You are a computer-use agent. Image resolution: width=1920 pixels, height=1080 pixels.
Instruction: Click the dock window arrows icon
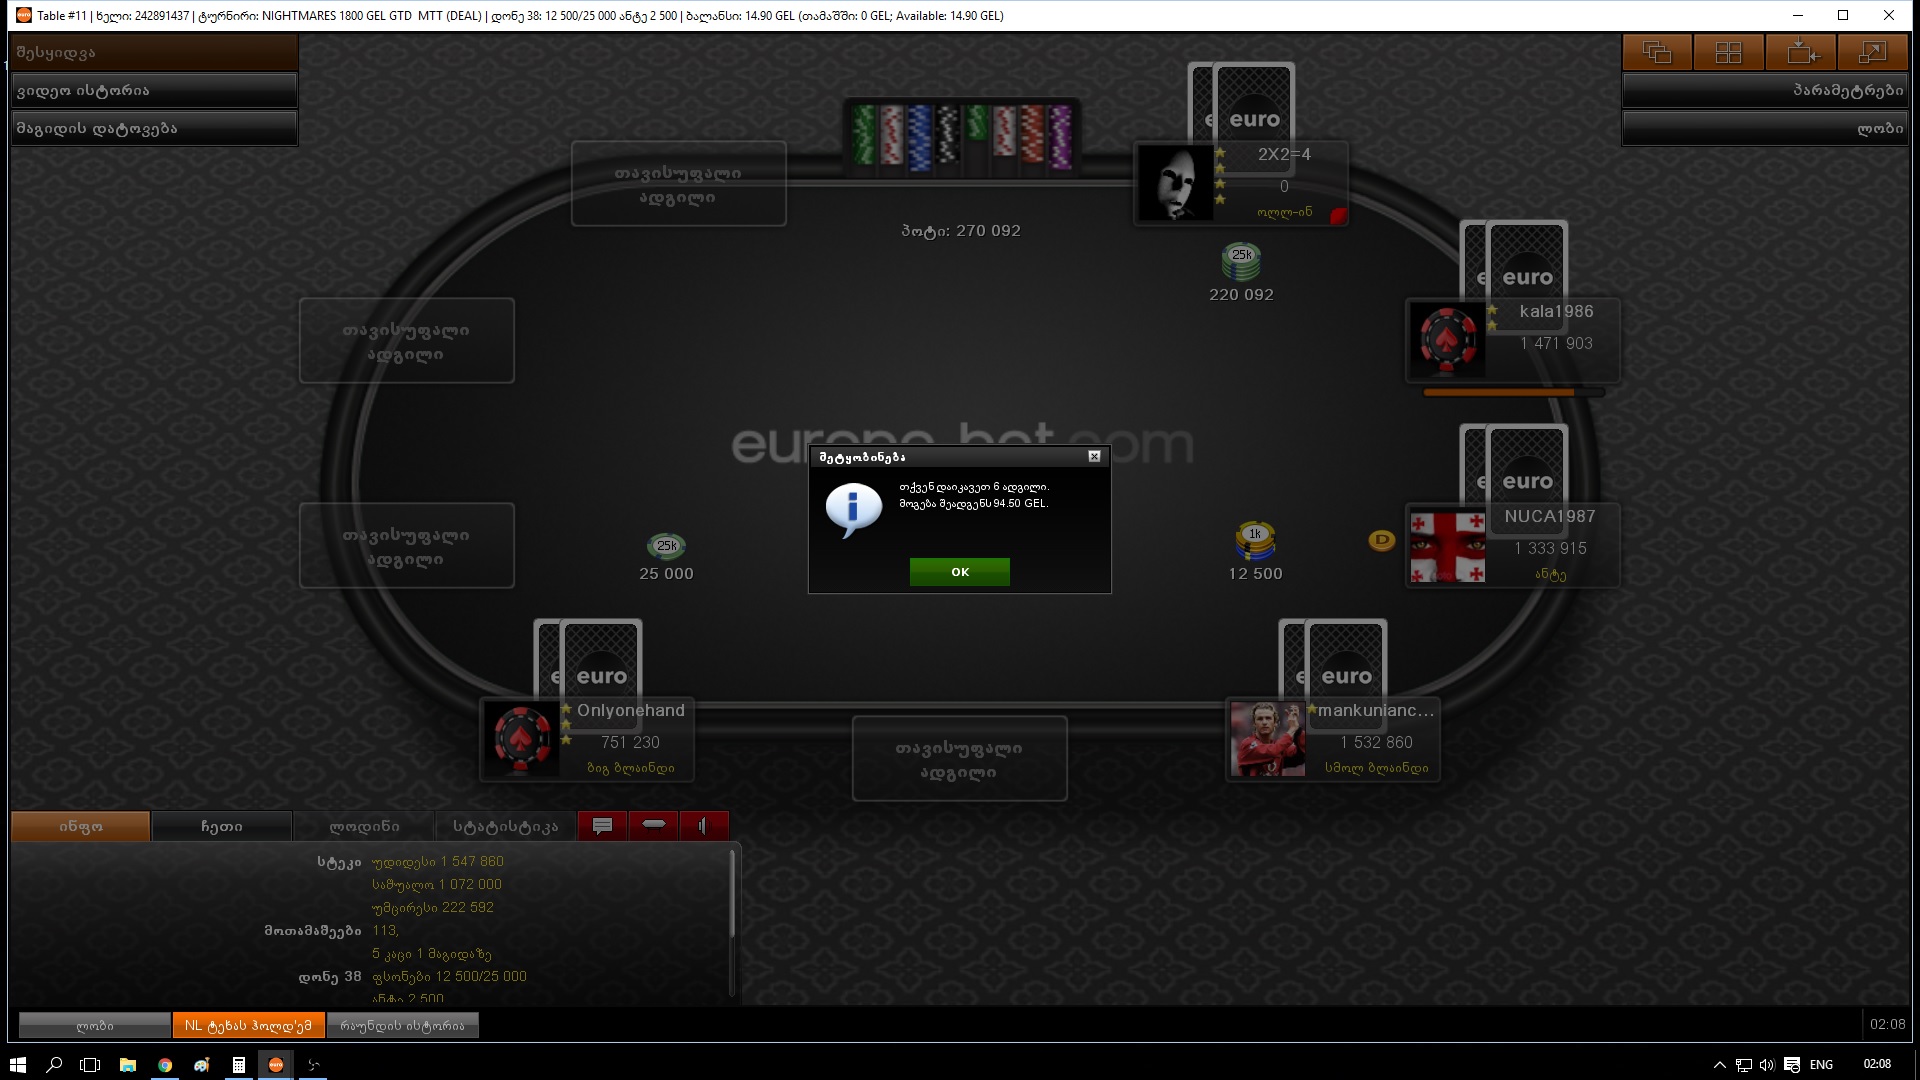tap(1801, 52)
